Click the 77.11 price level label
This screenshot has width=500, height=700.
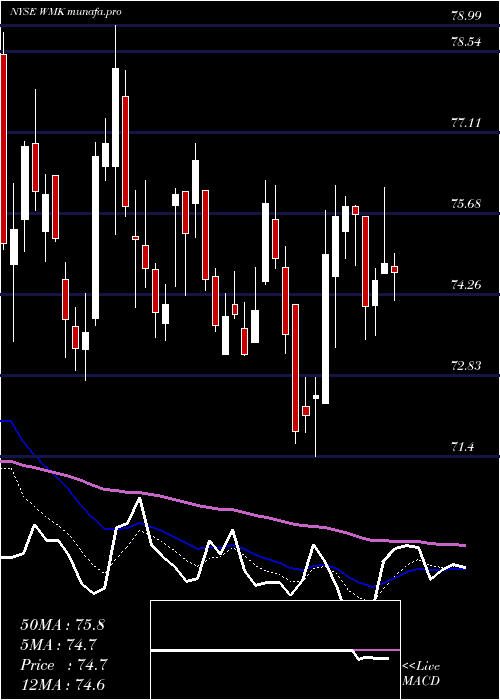click(x=466, y=122)
